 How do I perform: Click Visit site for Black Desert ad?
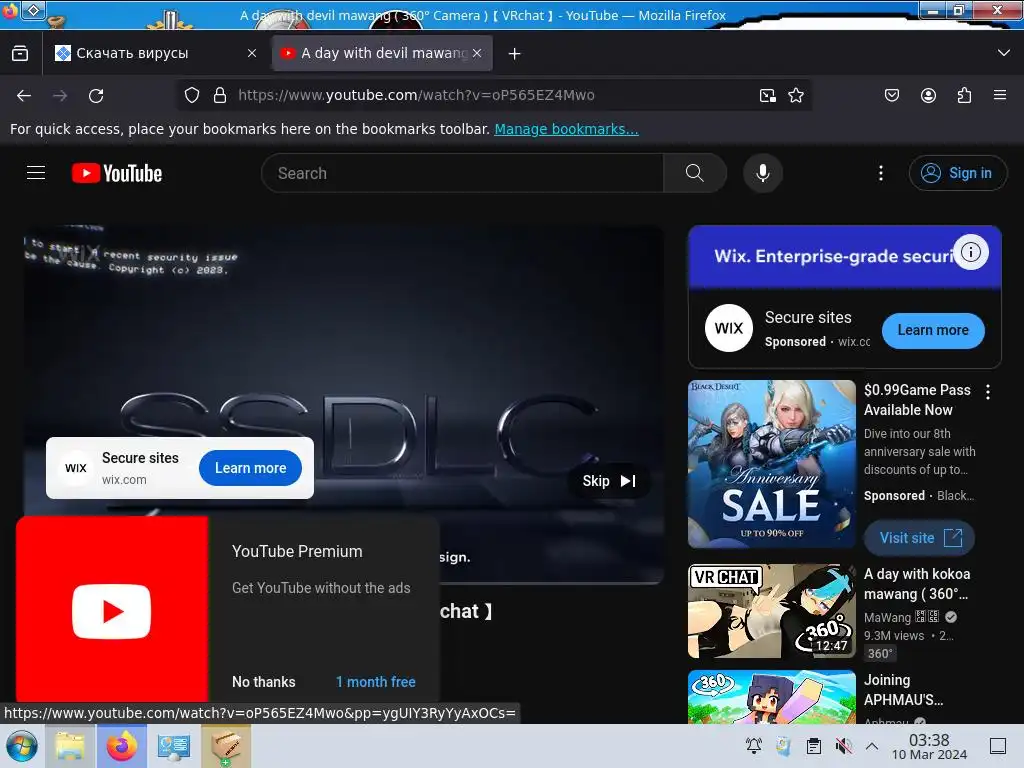[x=920, y=537]
